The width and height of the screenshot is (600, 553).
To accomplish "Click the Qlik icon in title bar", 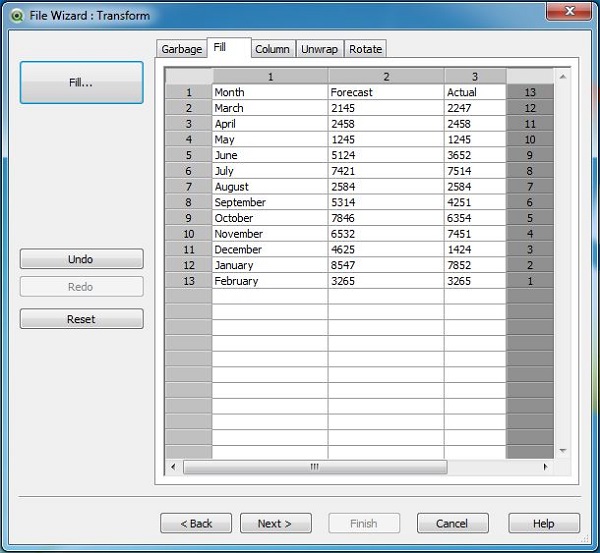I will [x=17, y=13].
